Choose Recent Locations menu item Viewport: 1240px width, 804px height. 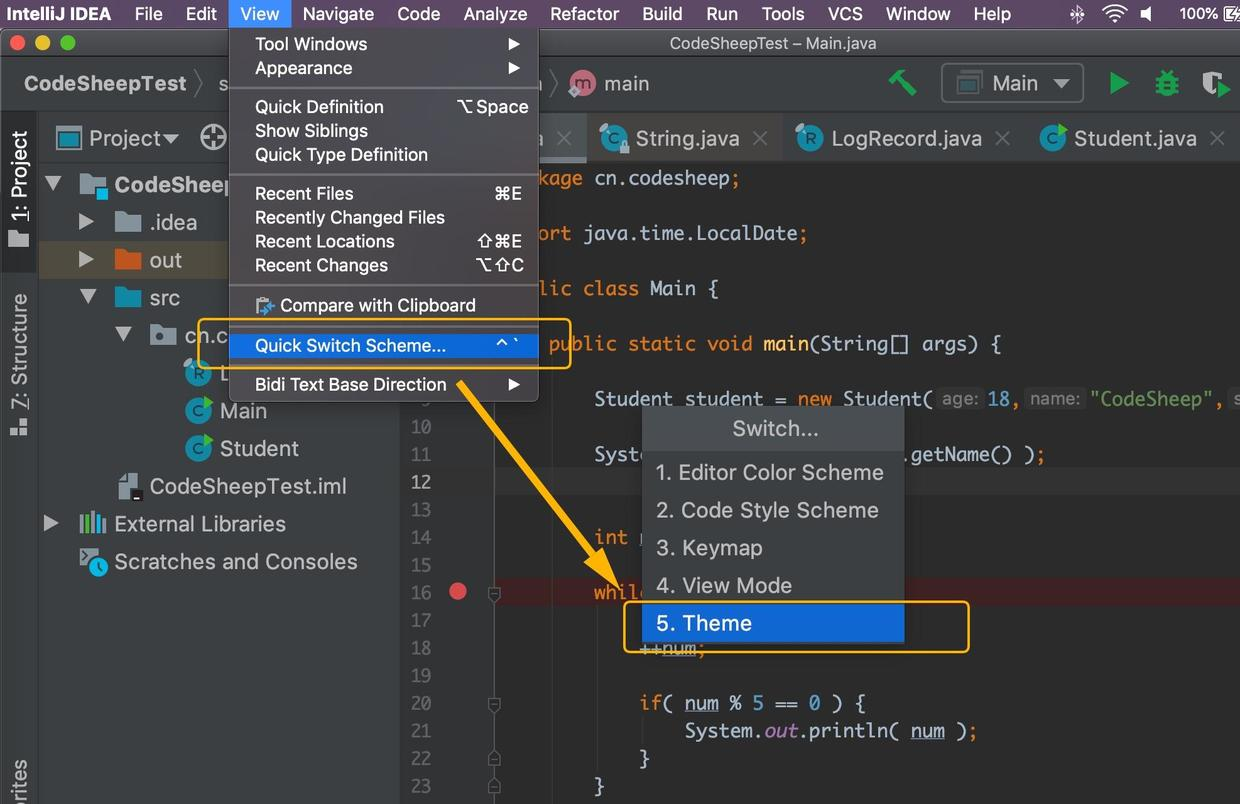point(384,242)
